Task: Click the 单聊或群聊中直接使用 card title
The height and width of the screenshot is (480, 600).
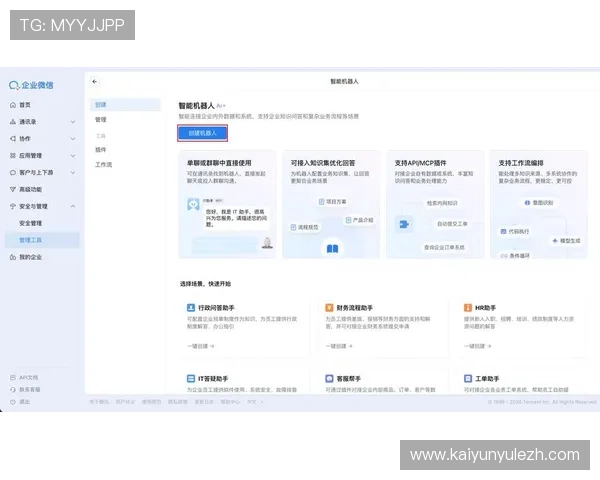Action: pos(219,163)
